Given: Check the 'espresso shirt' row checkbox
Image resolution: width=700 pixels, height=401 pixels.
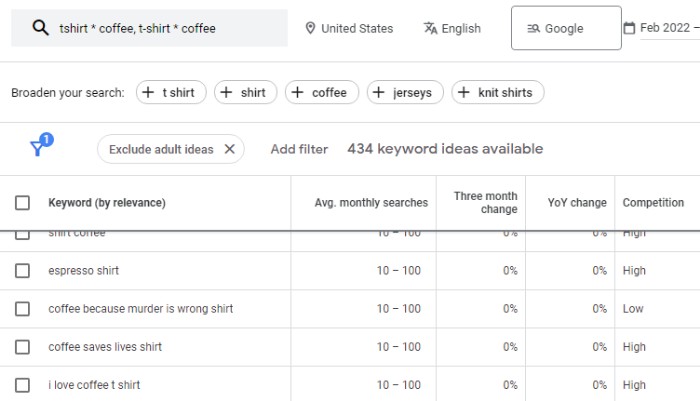Looking at the screenshot, I should [x=22, y=271].
